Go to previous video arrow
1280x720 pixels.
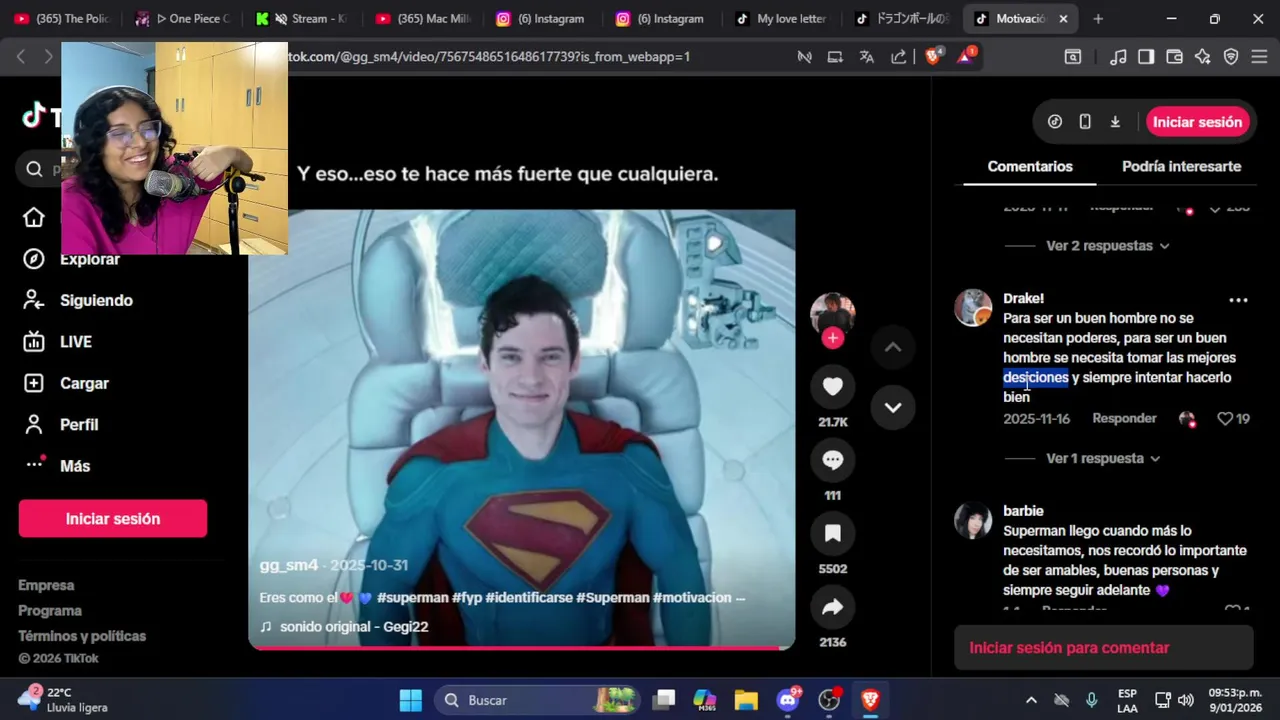(x=893, y=347)
